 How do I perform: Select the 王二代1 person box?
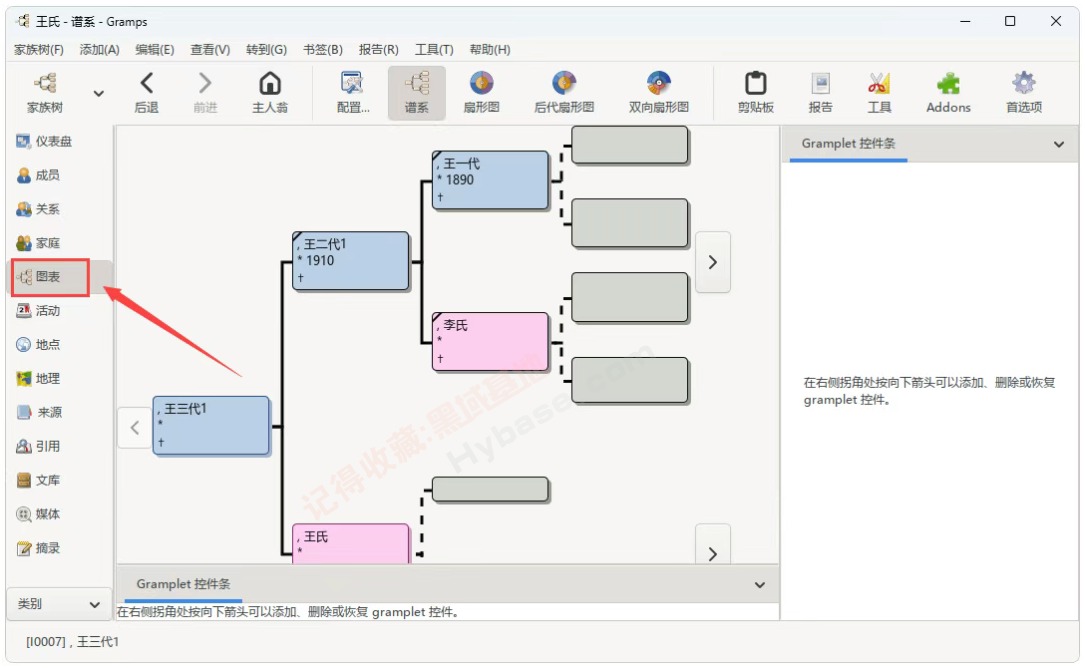[351, 261]
